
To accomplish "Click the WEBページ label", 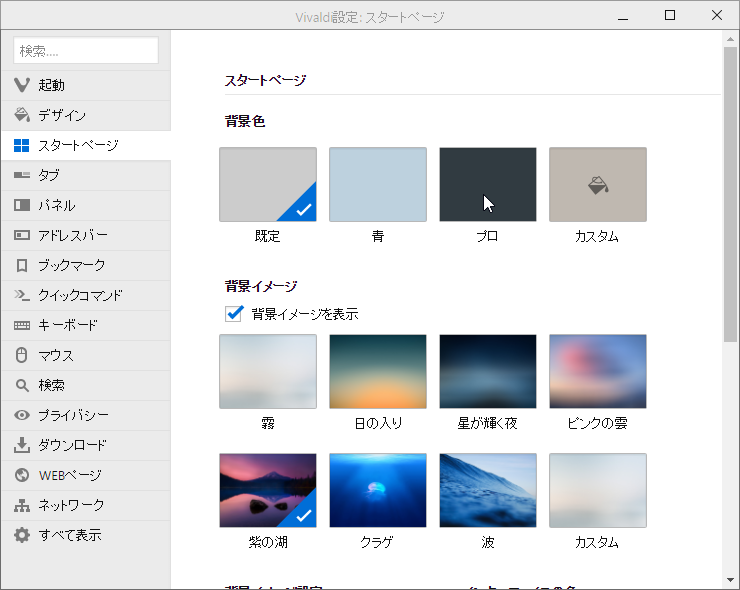I will [70, 475].
